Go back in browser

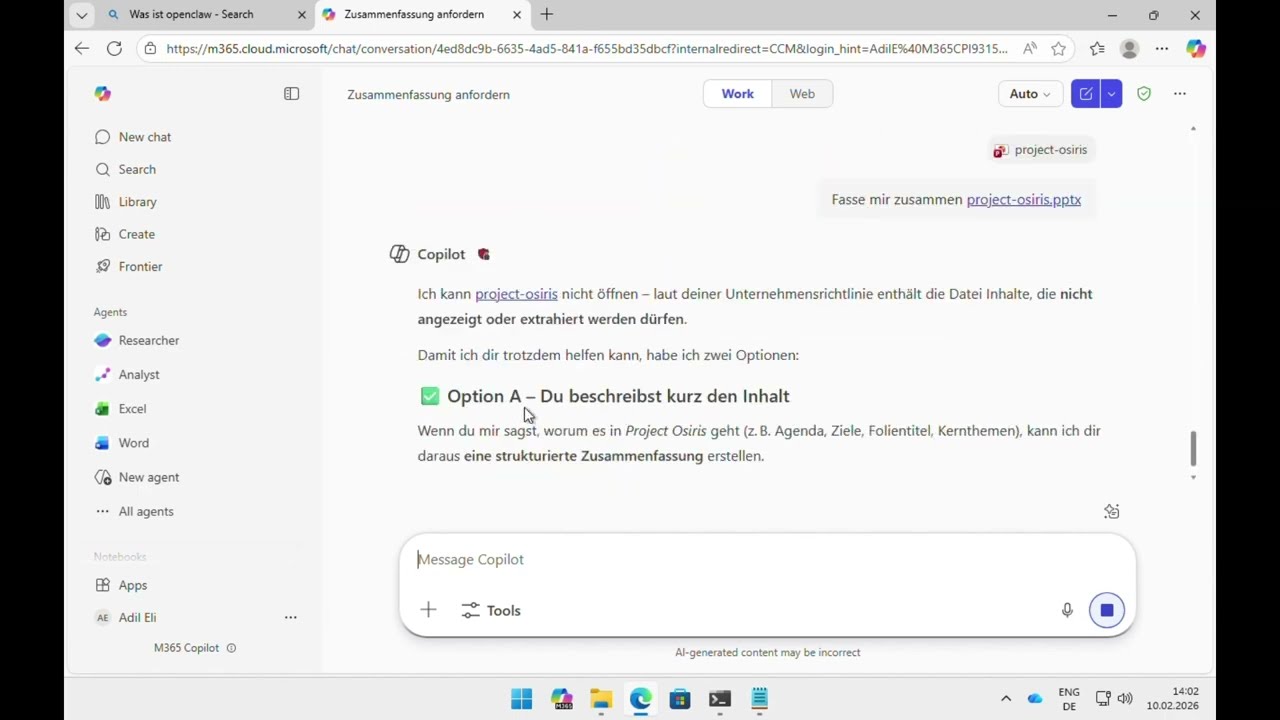(82, 48)
